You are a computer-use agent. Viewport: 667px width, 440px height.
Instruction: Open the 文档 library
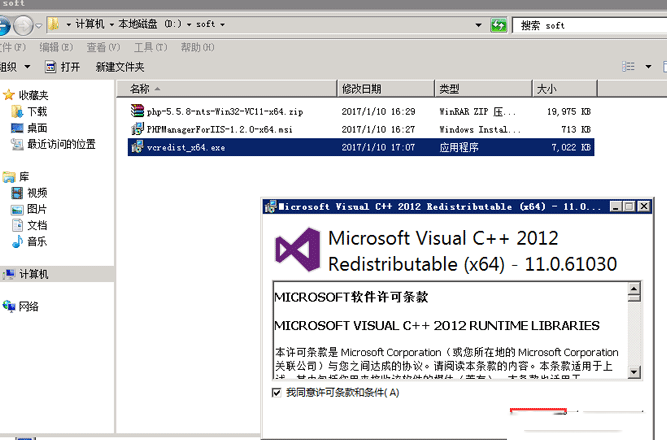[x=37, y=225]
